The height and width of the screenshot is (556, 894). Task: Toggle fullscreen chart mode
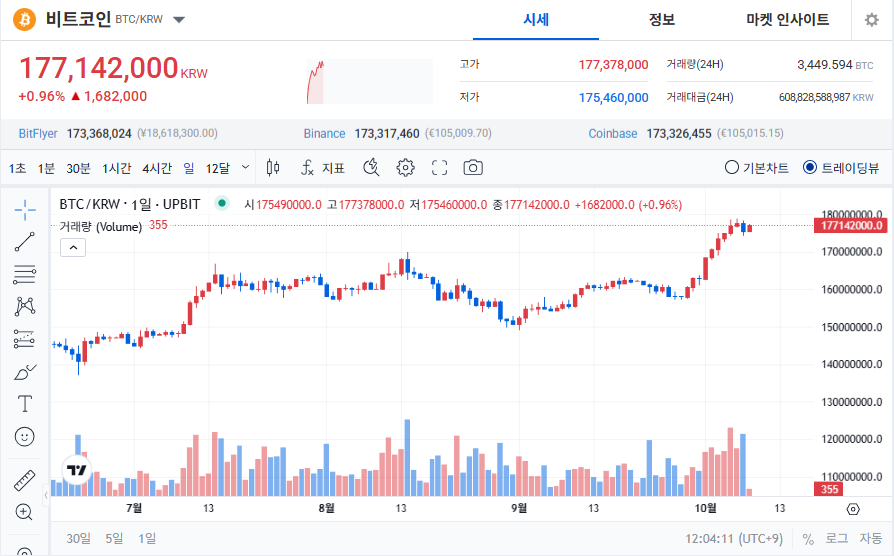coord(439,168)
